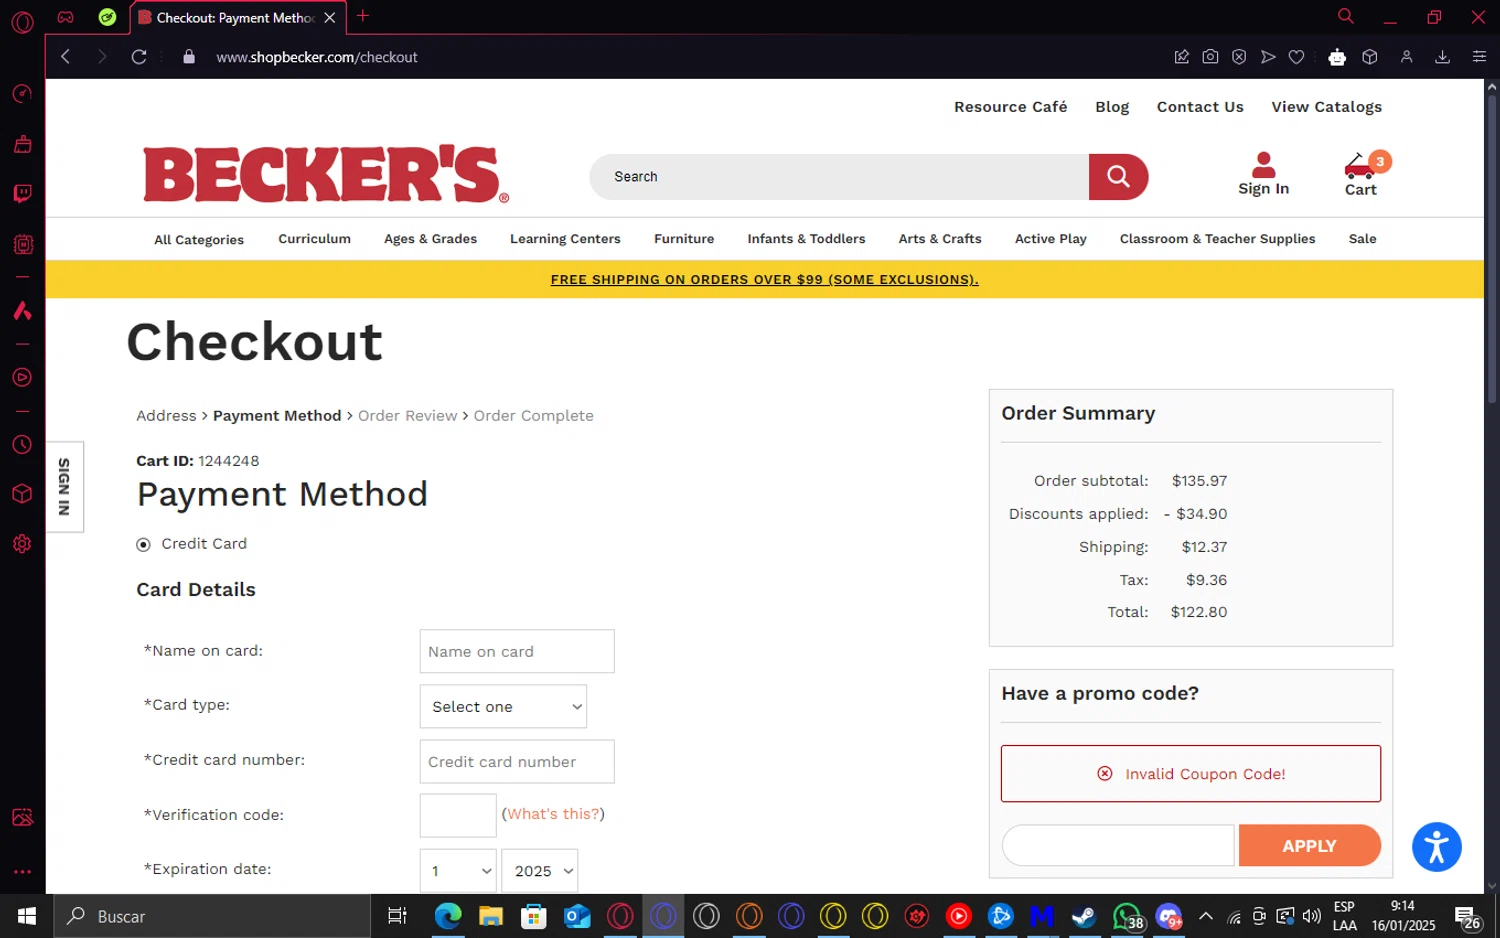The image size is (1500, 938).
Task: Open the Furniture menu
Action: point(684,239)
